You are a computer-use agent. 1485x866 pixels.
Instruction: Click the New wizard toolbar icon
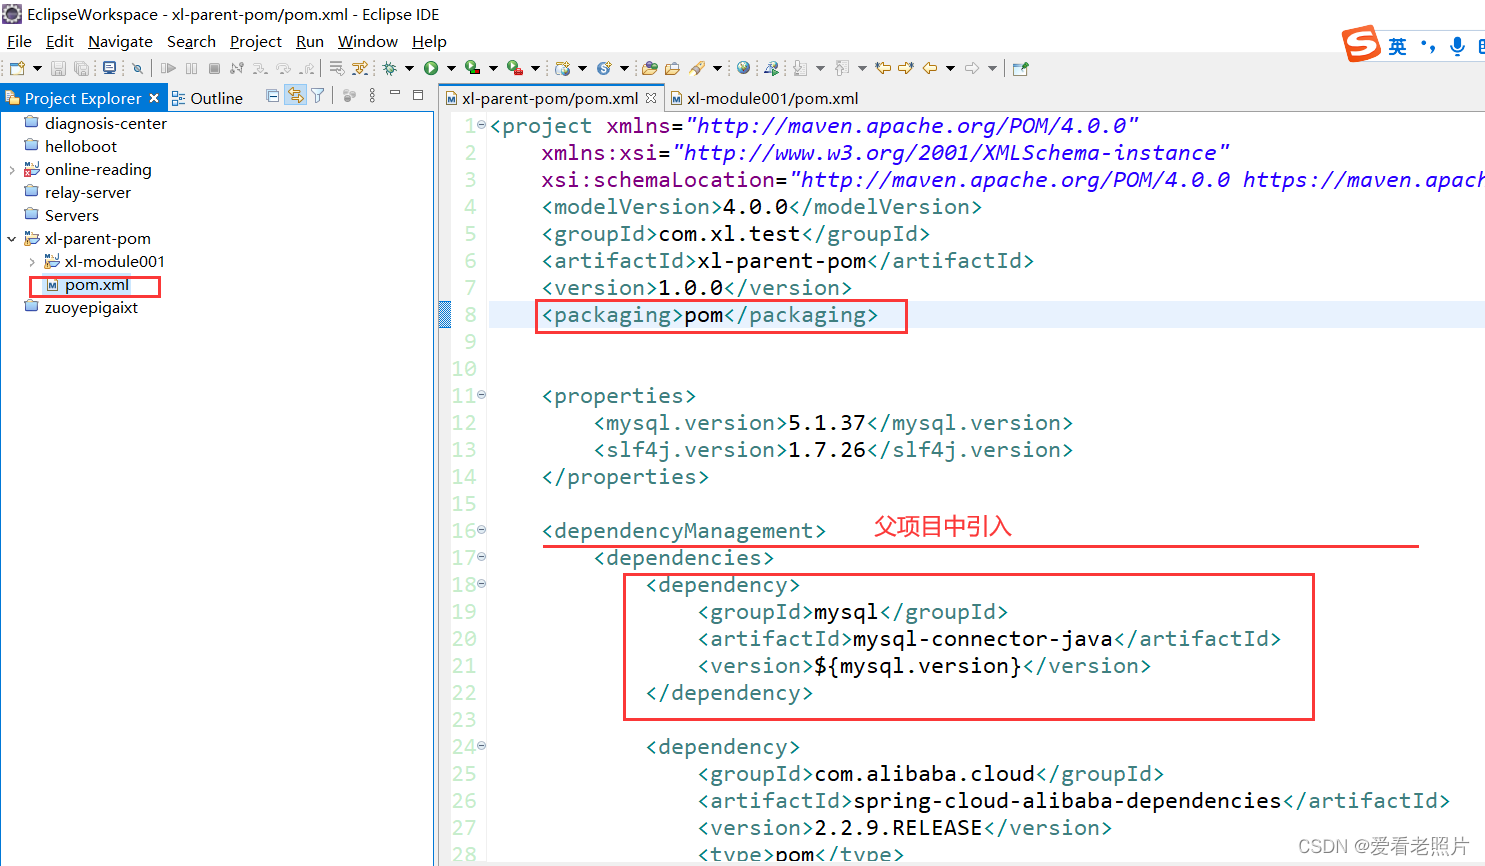coord(17,68)
